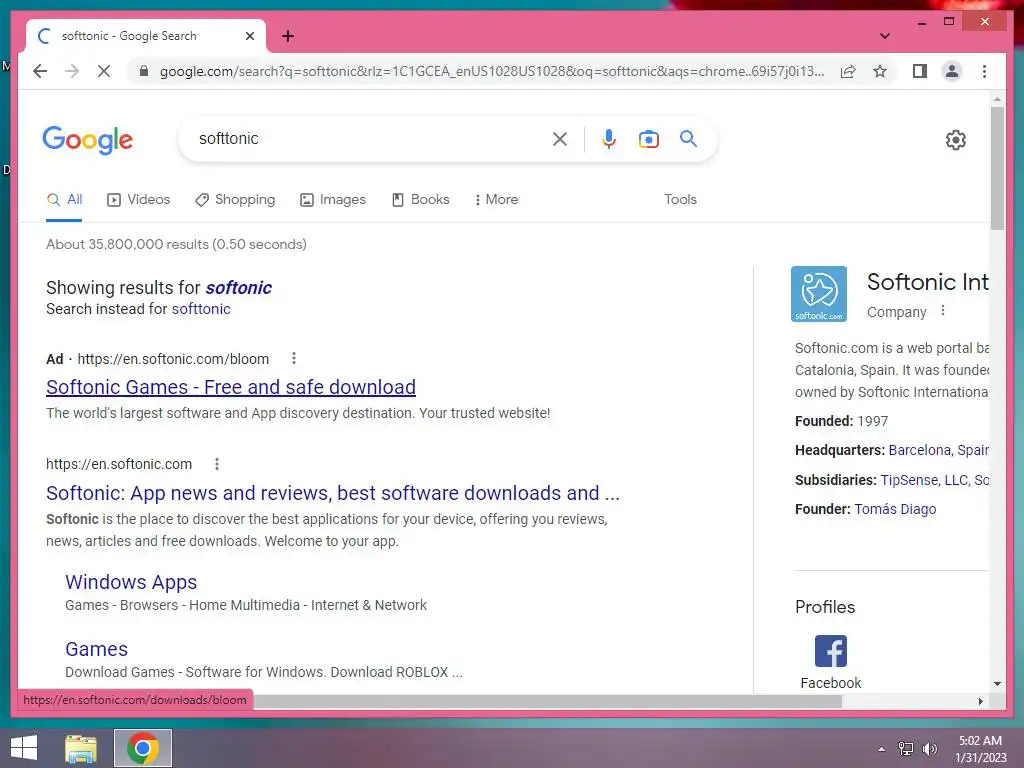Screen dimensions: 1024x768
Task: Start voice search with microphone icon
Action: pyautogui.click(x=609, y=138)
